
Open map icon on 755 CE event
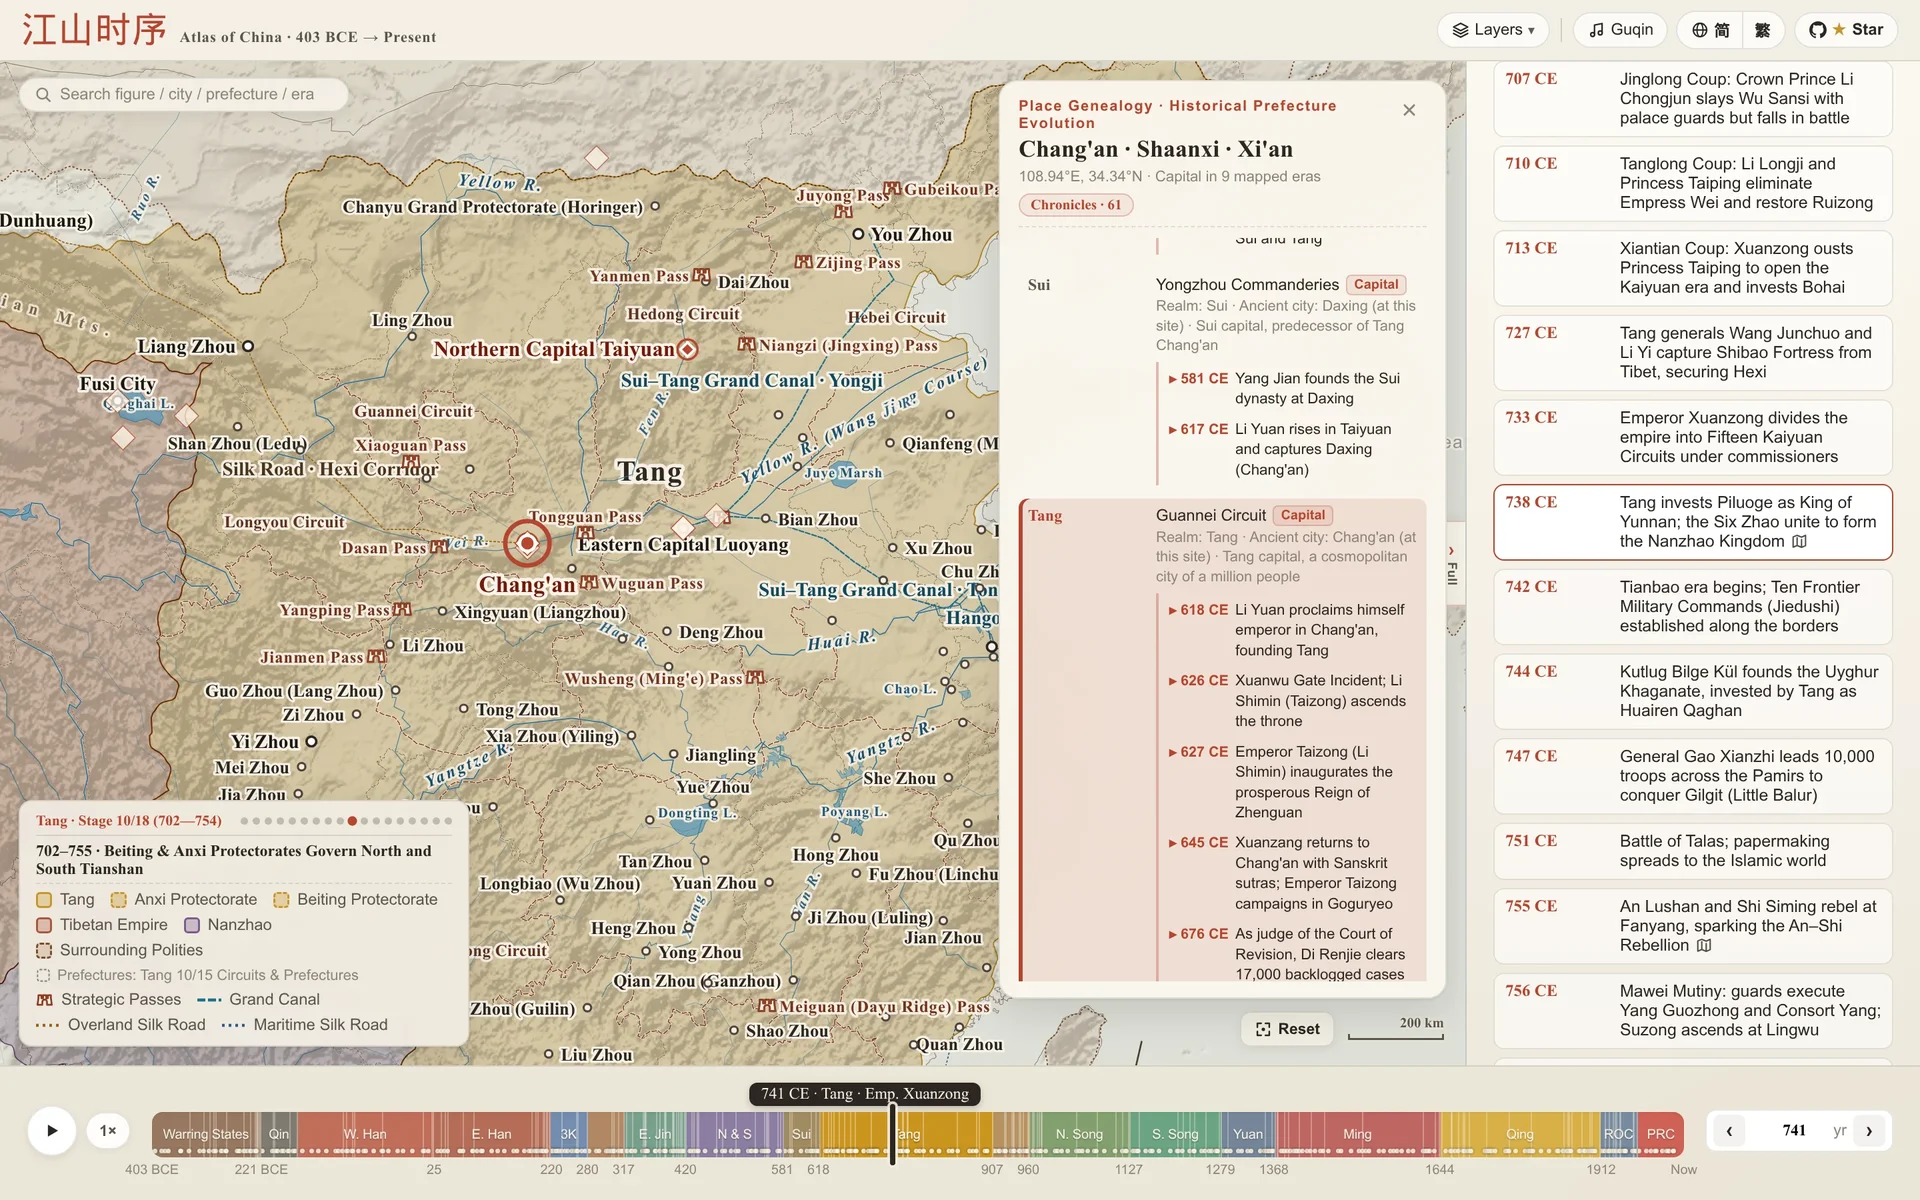click(1704, 945)
